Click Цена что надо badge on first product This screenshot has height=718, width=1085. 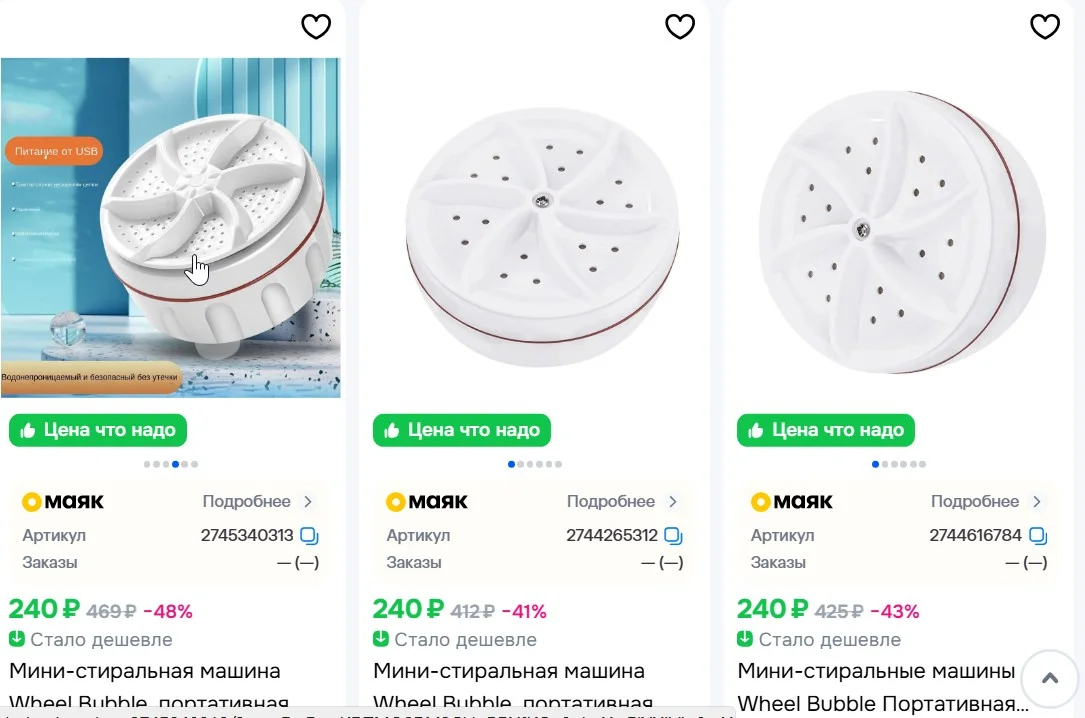(98, 430)
